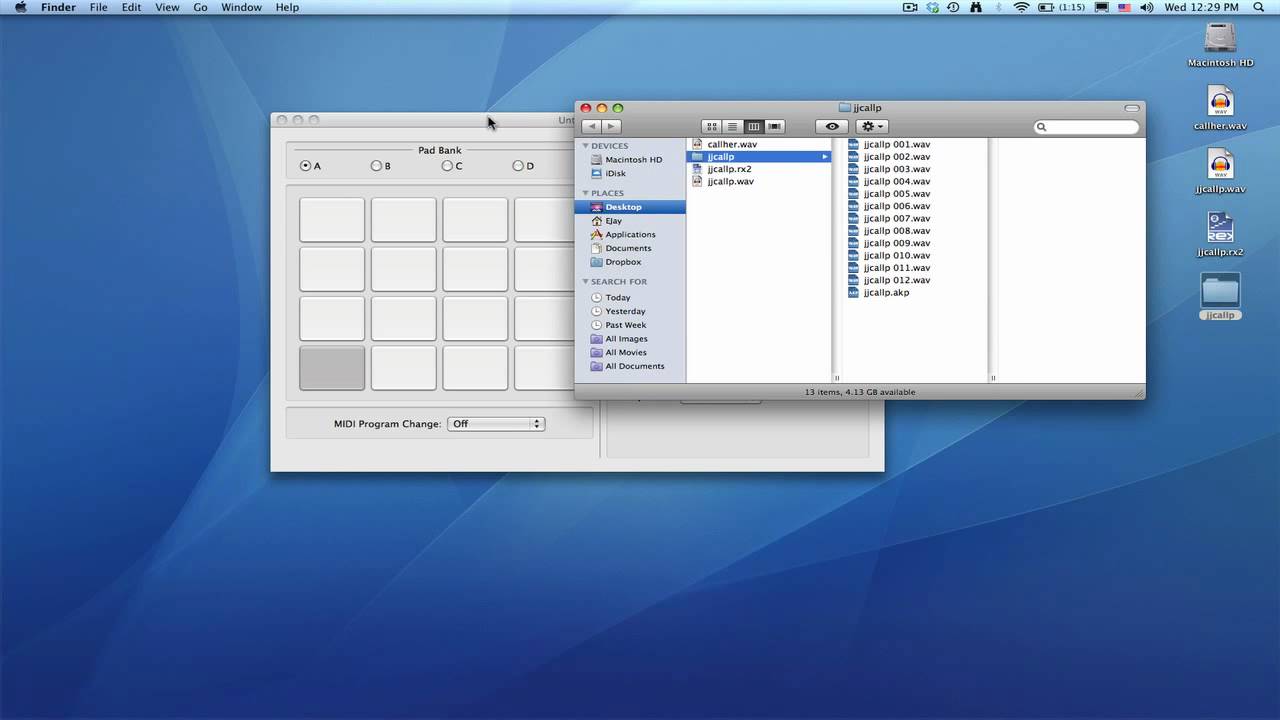This screenshot has height=720, width=1280.
Task: Open the Time Machine menu bar icon
Action: coord(953,7)
